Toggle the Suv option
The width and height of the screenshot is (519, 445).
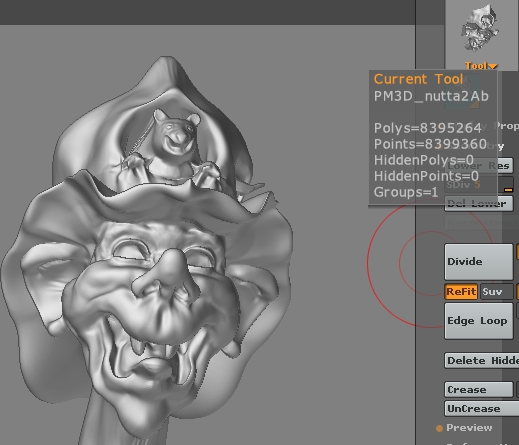[496, 292]
